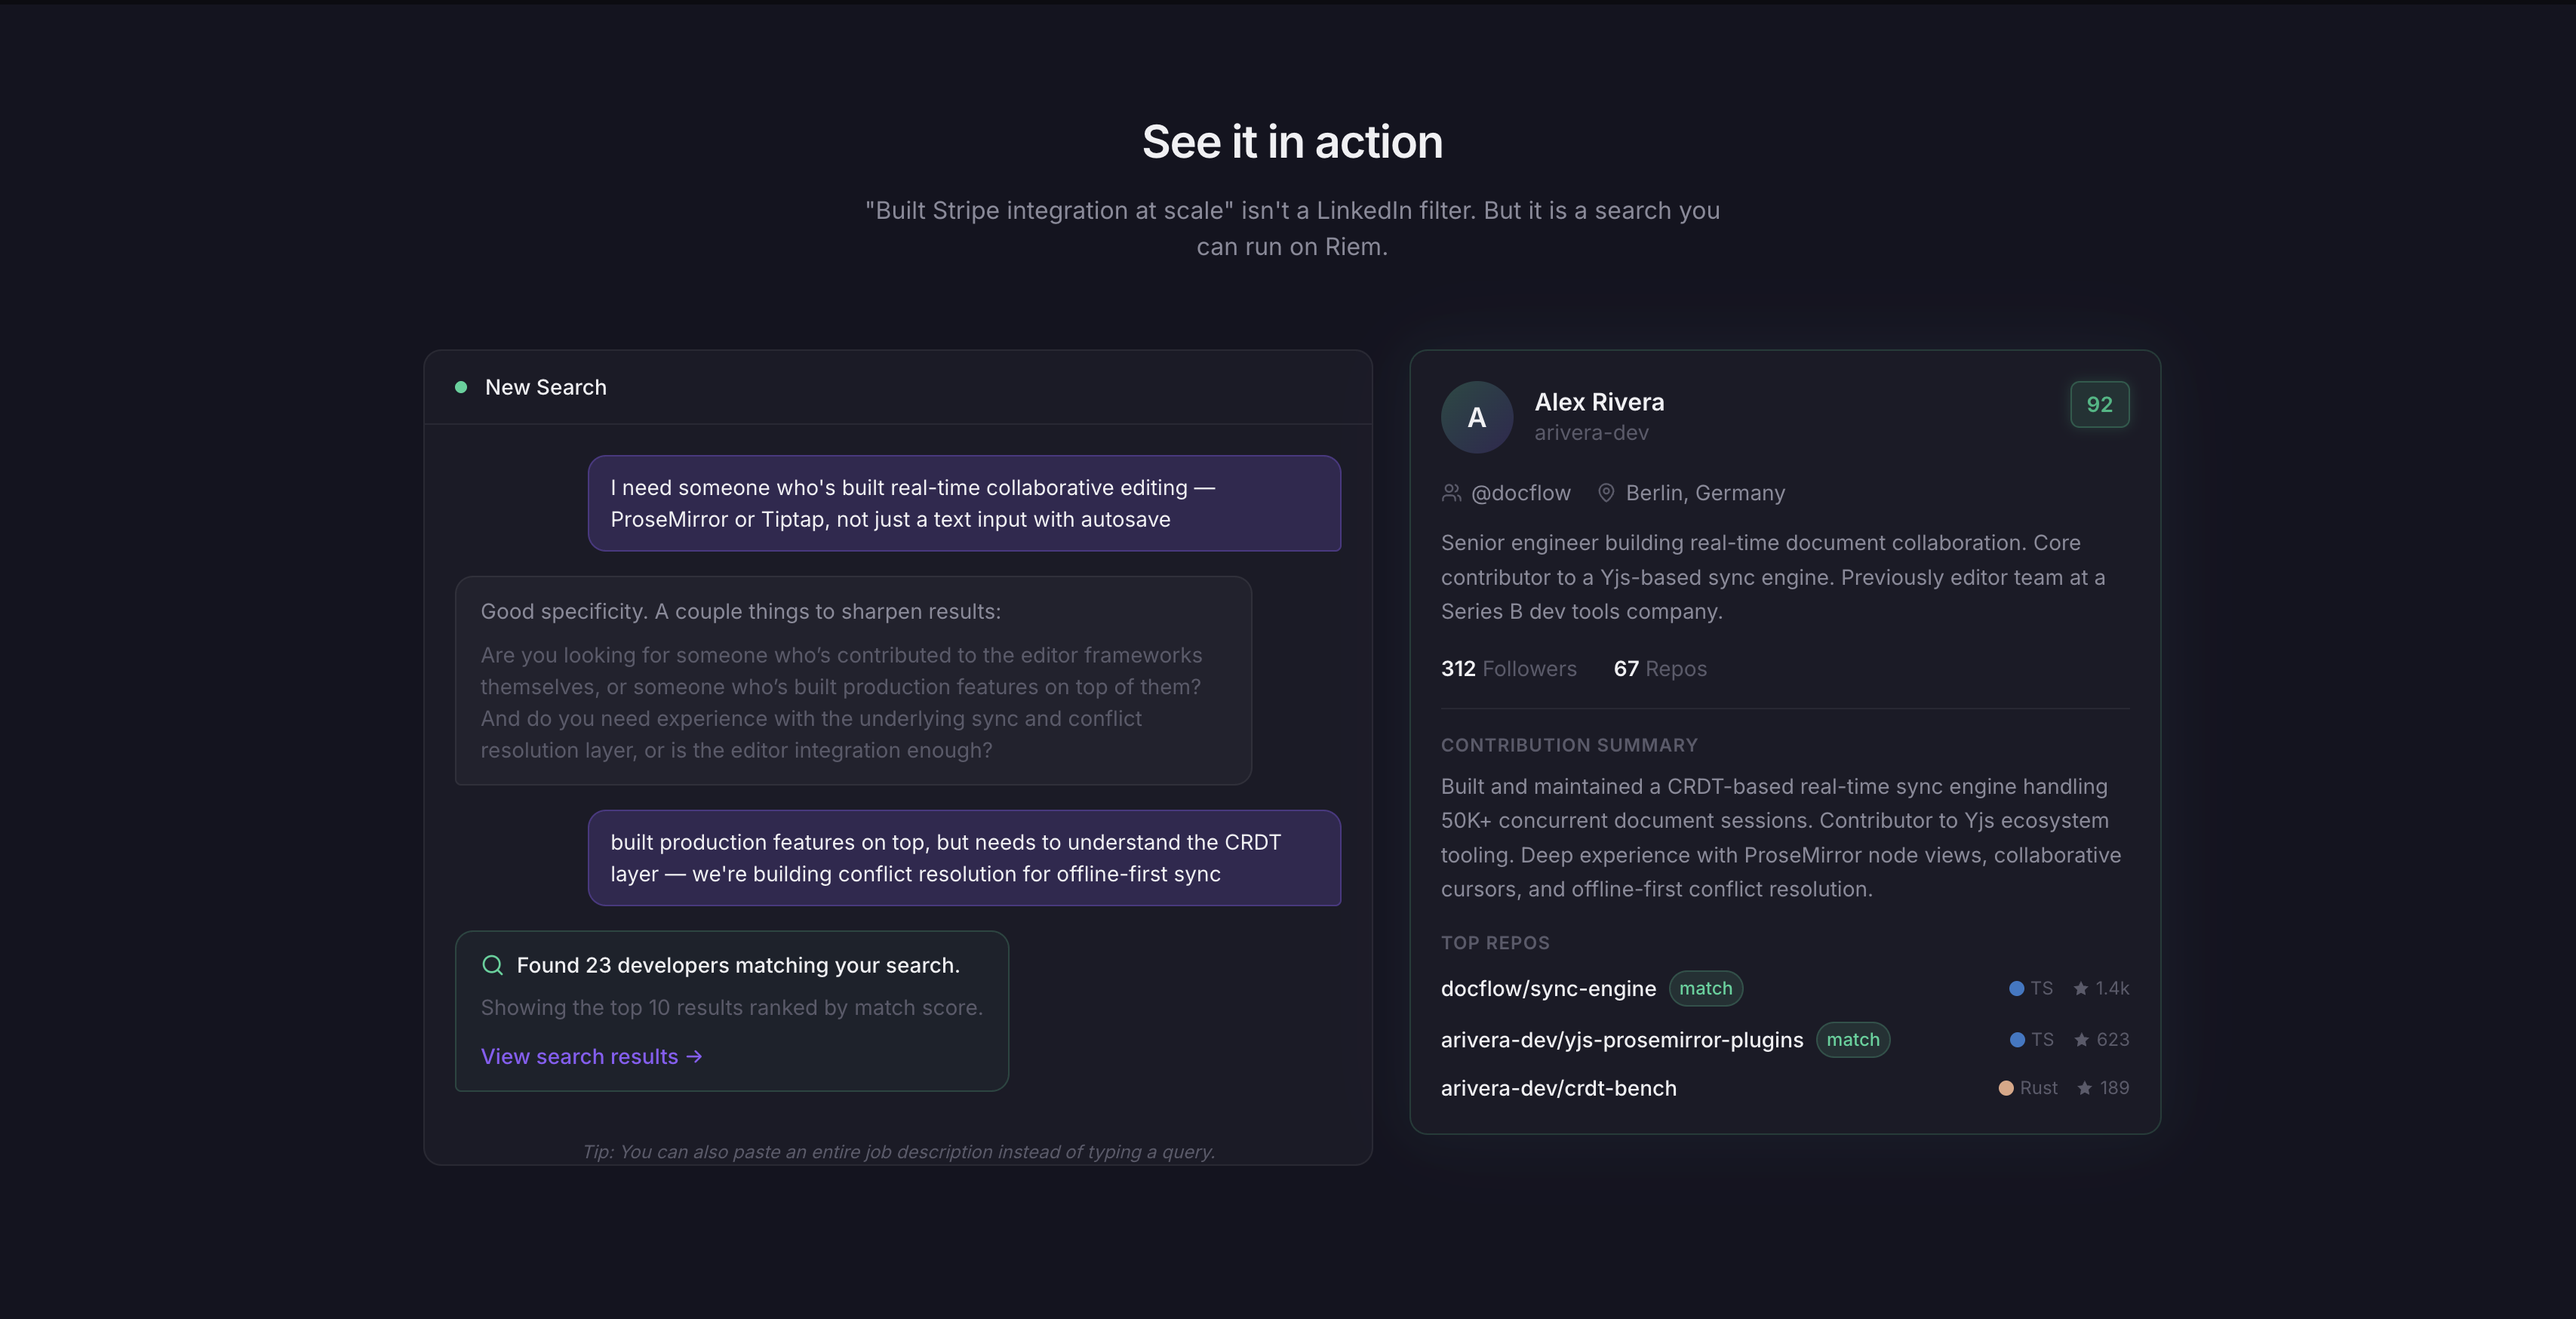The image size is (2576, 1319).
Task: Click the @docflow organization link
Action: pyautogui.click(x=1520, y=493)
